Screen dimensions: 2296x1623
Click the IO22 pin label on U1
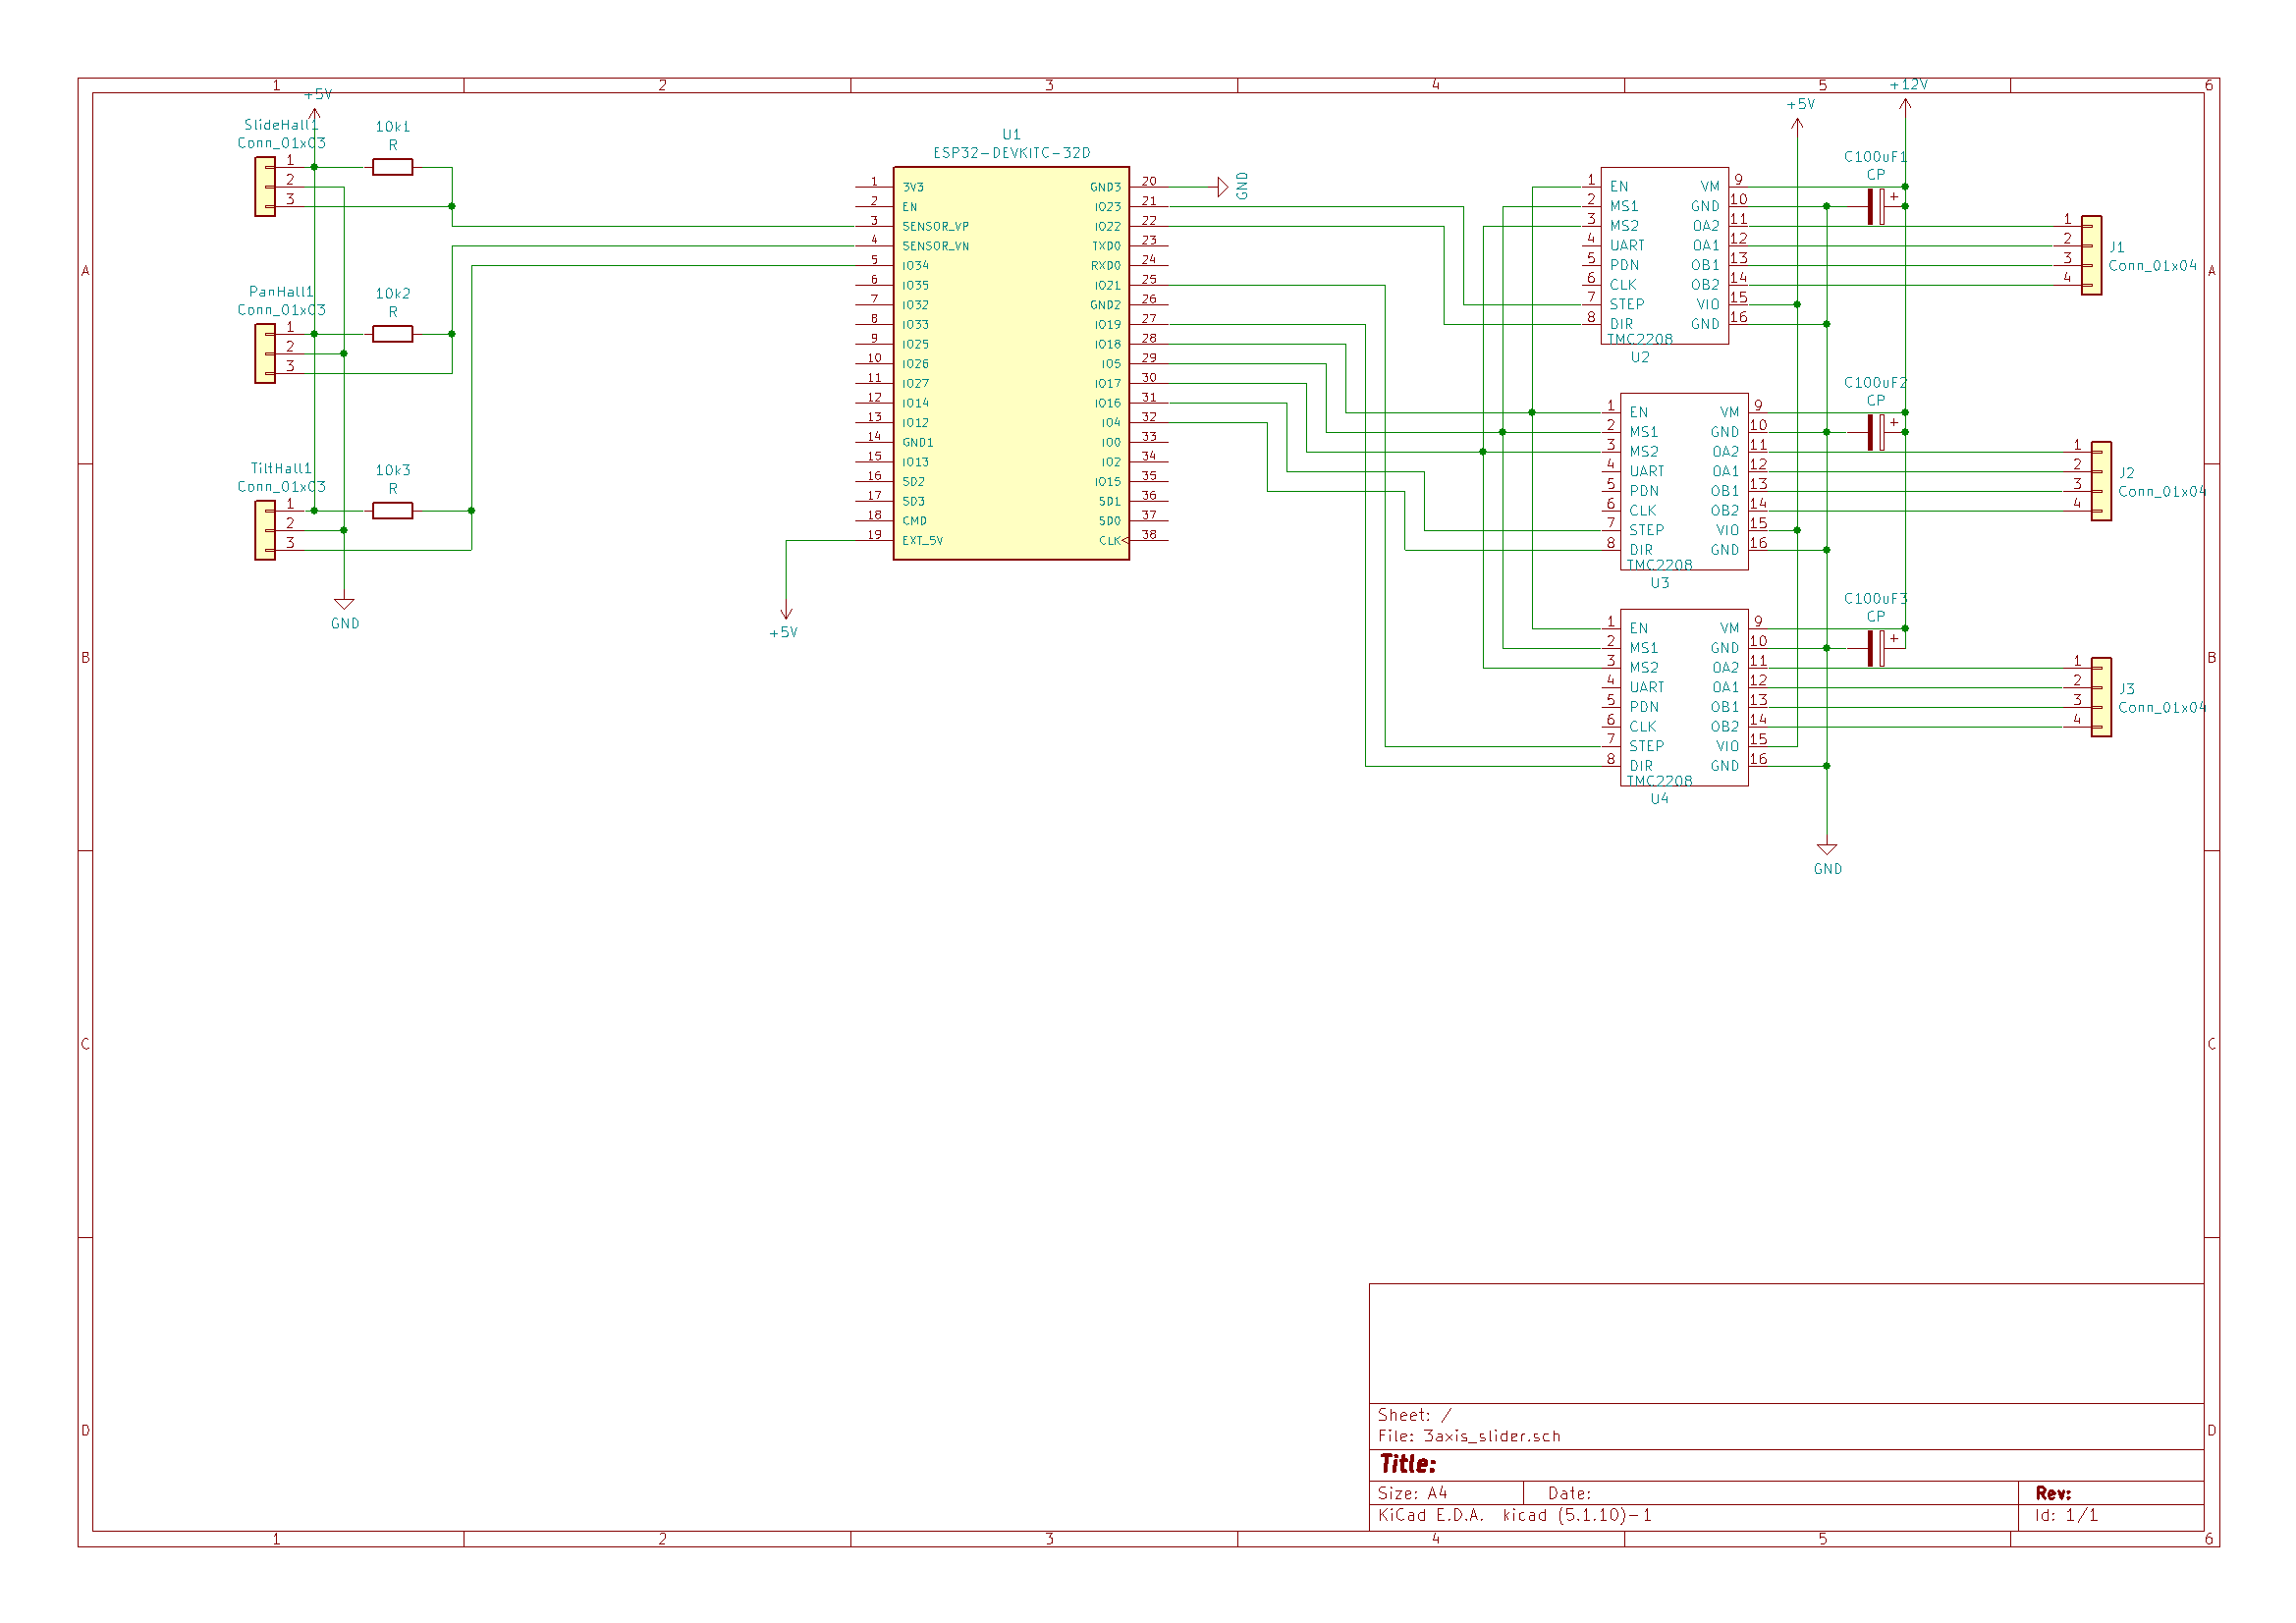1107,227
